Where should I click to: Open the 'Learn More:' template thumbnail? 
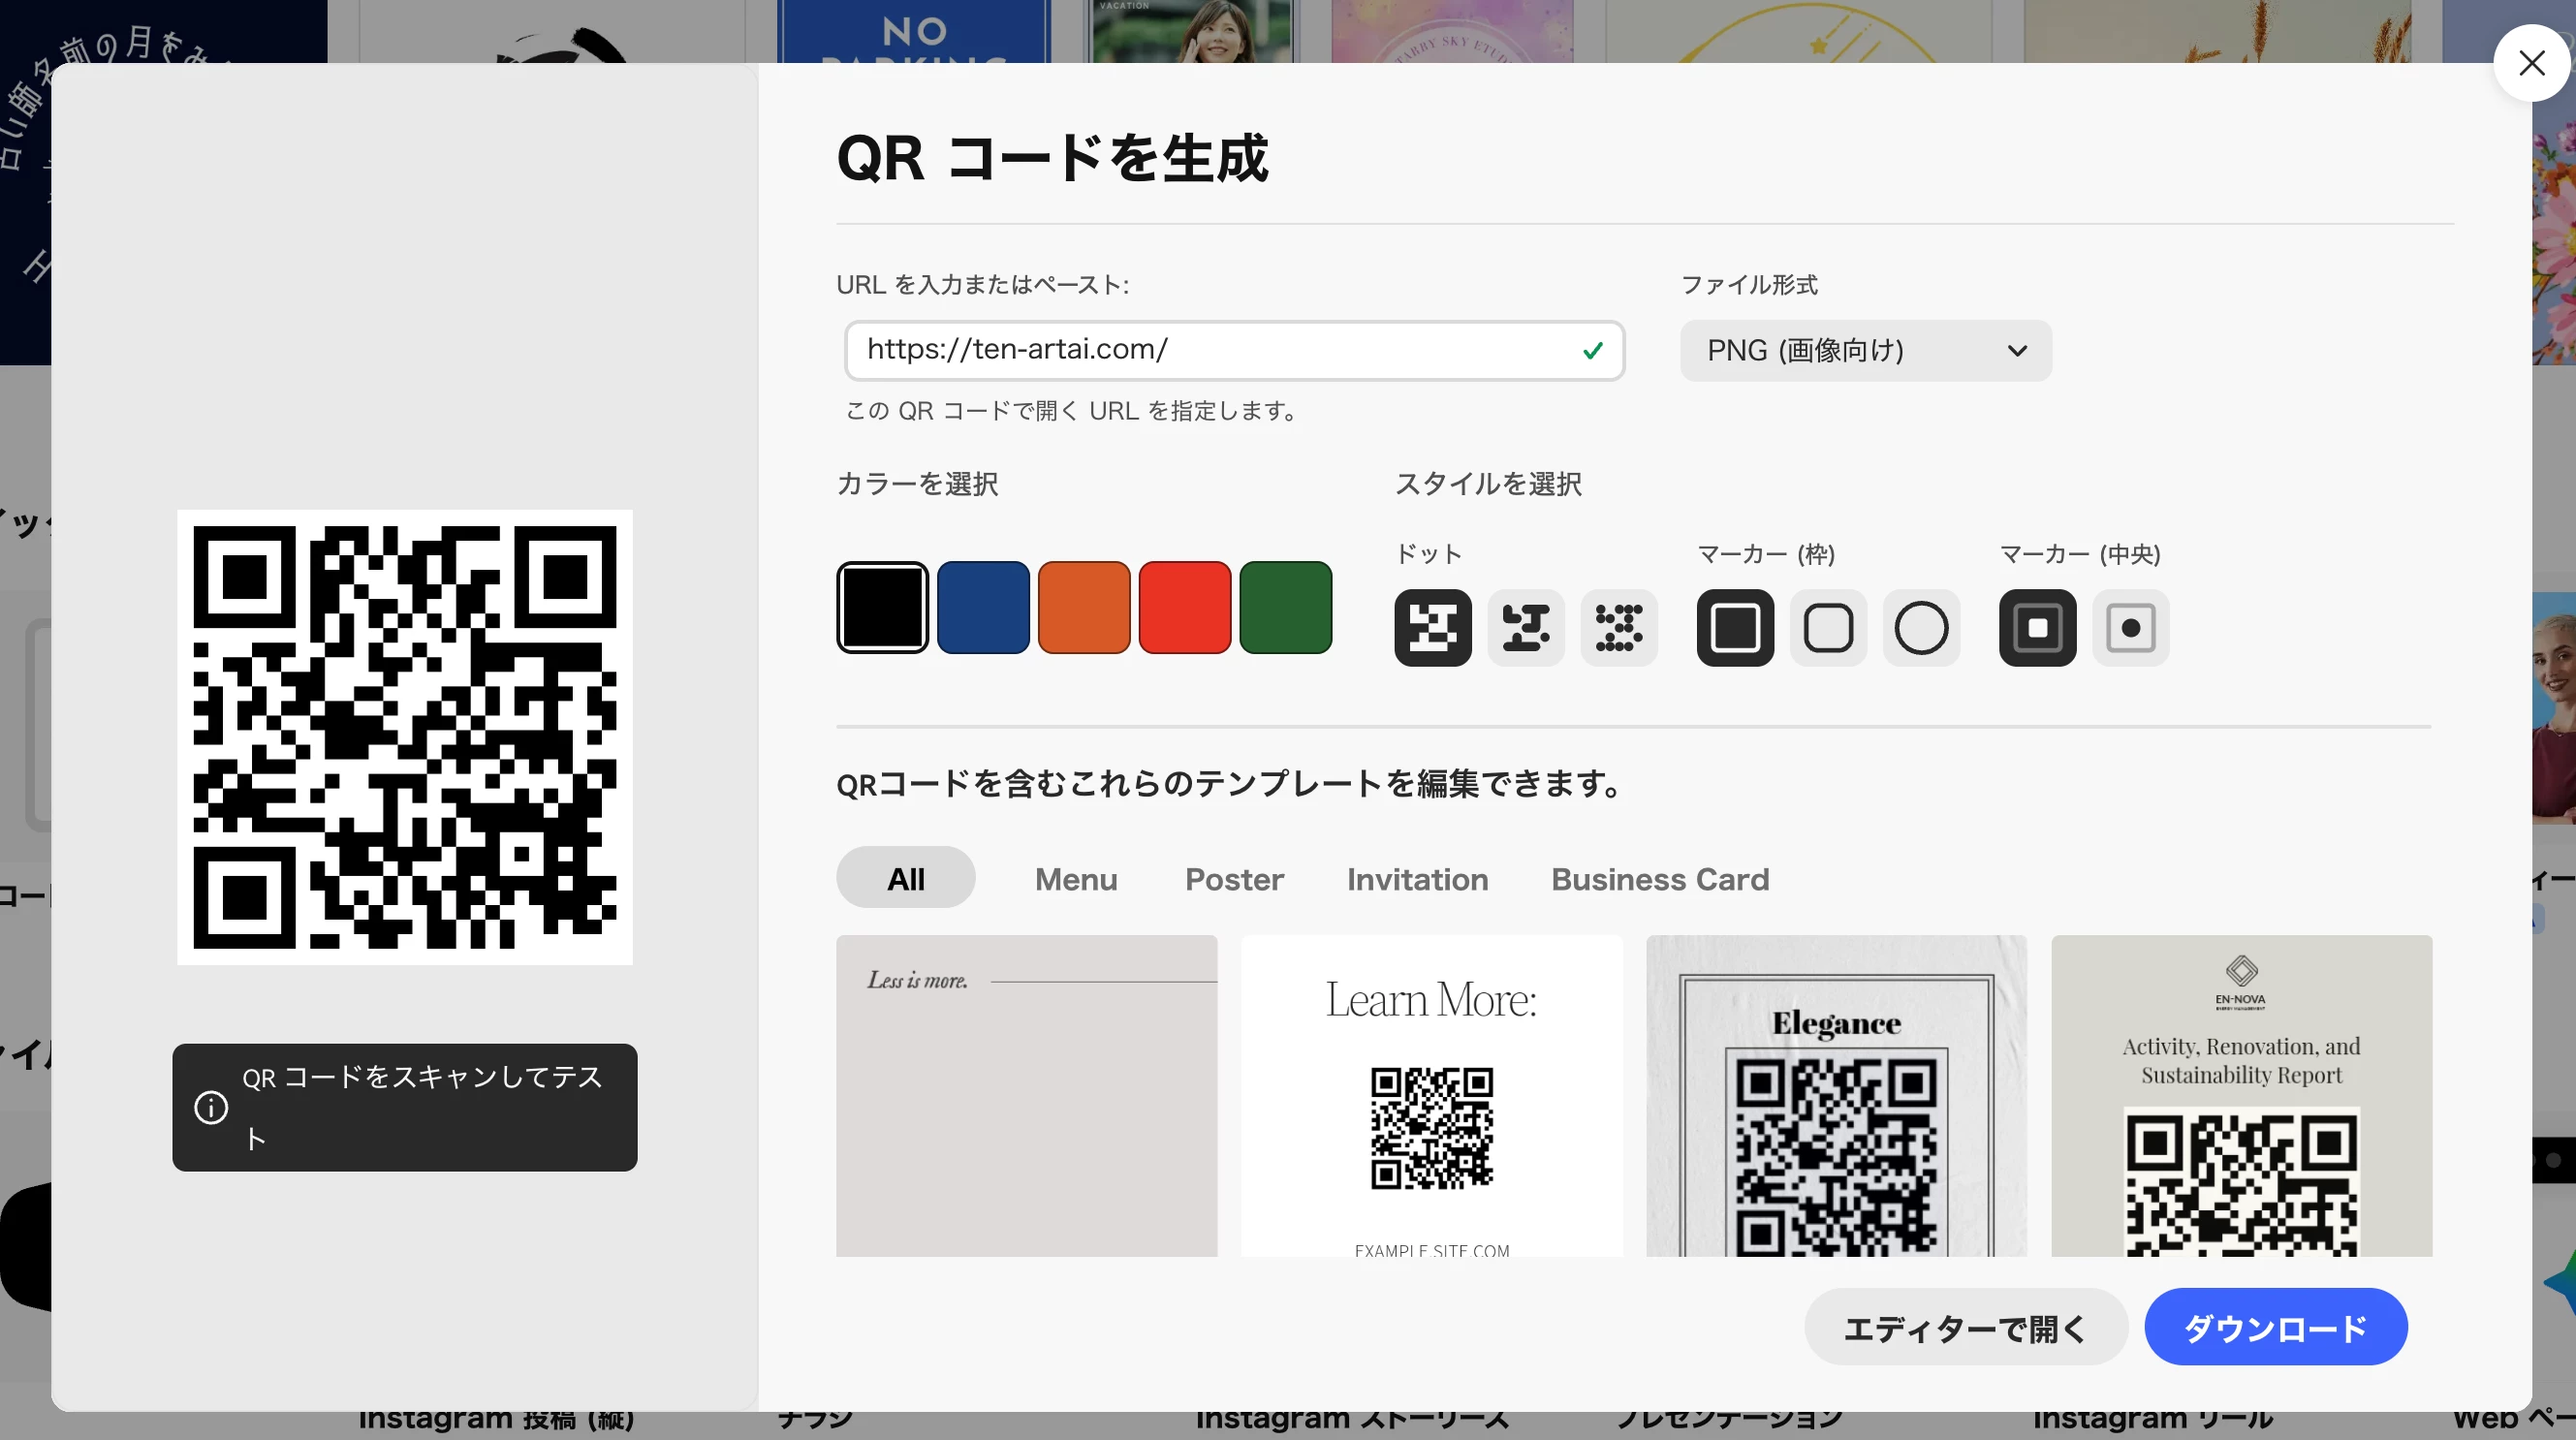click(x=1432, y=1096)
